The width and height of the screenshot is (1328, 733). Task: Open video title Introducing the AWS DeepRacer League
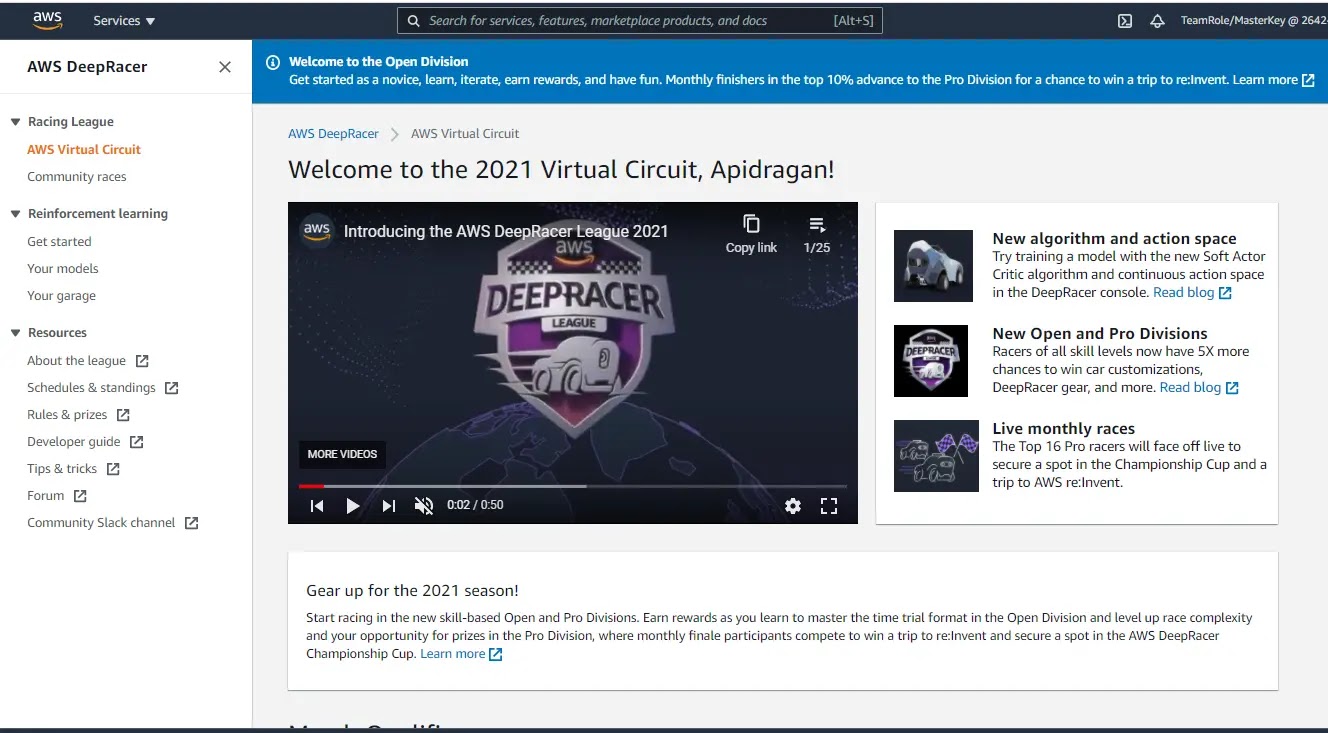[x=506, y=231]
